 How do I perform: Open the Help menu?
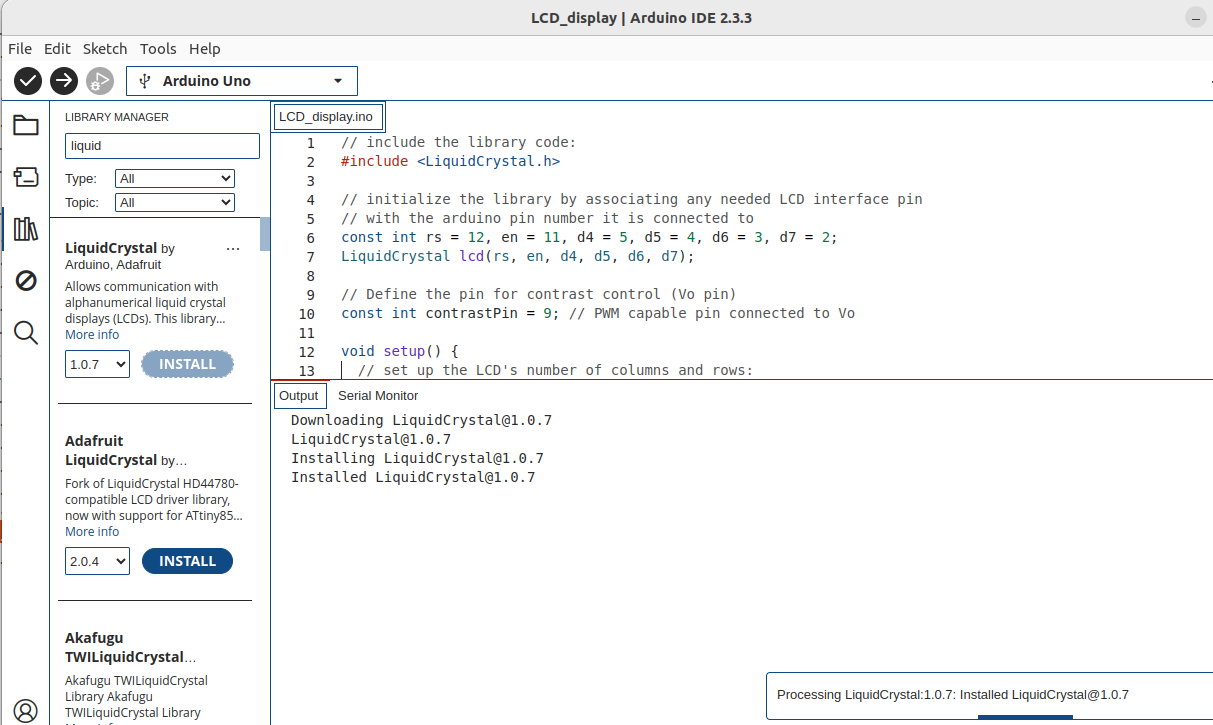(x=204, y=48)
